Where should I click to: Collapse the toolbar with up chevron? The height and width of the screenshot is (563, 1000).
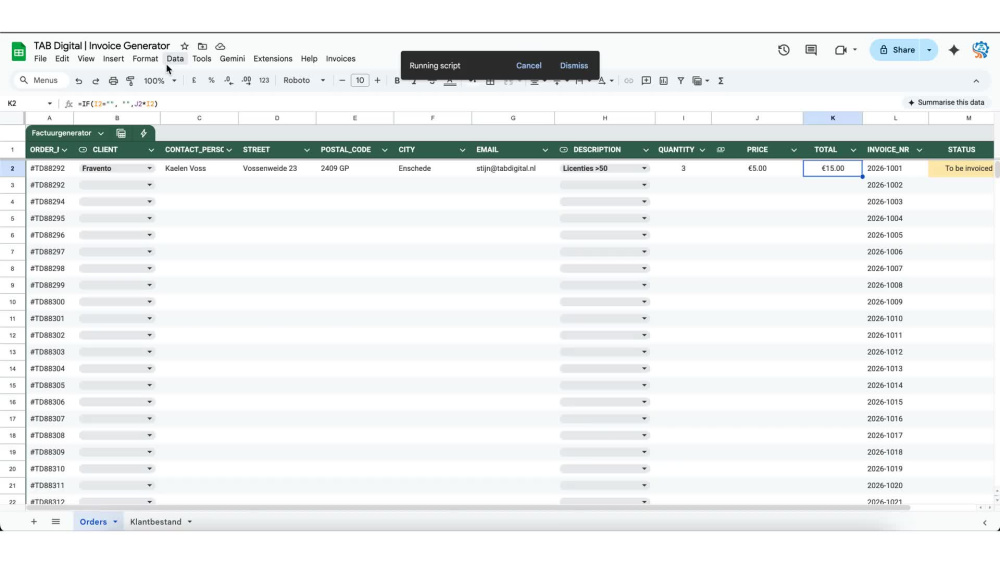[976, 81]
